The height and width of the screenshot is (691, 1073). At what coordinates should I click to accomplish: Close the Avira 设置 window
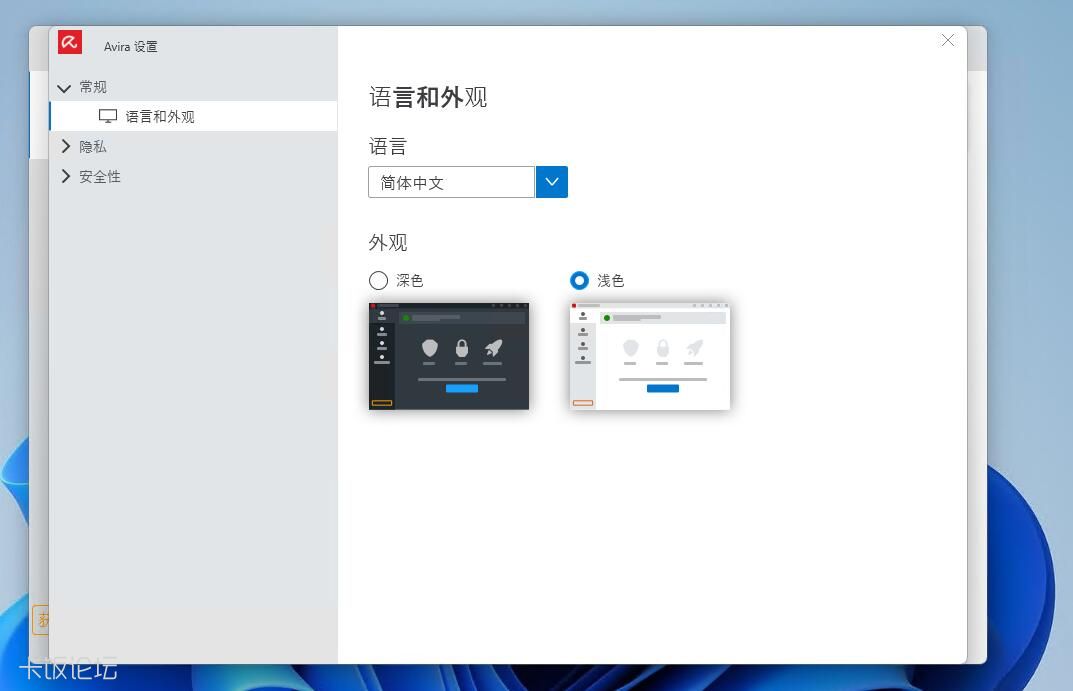point(947,40)
